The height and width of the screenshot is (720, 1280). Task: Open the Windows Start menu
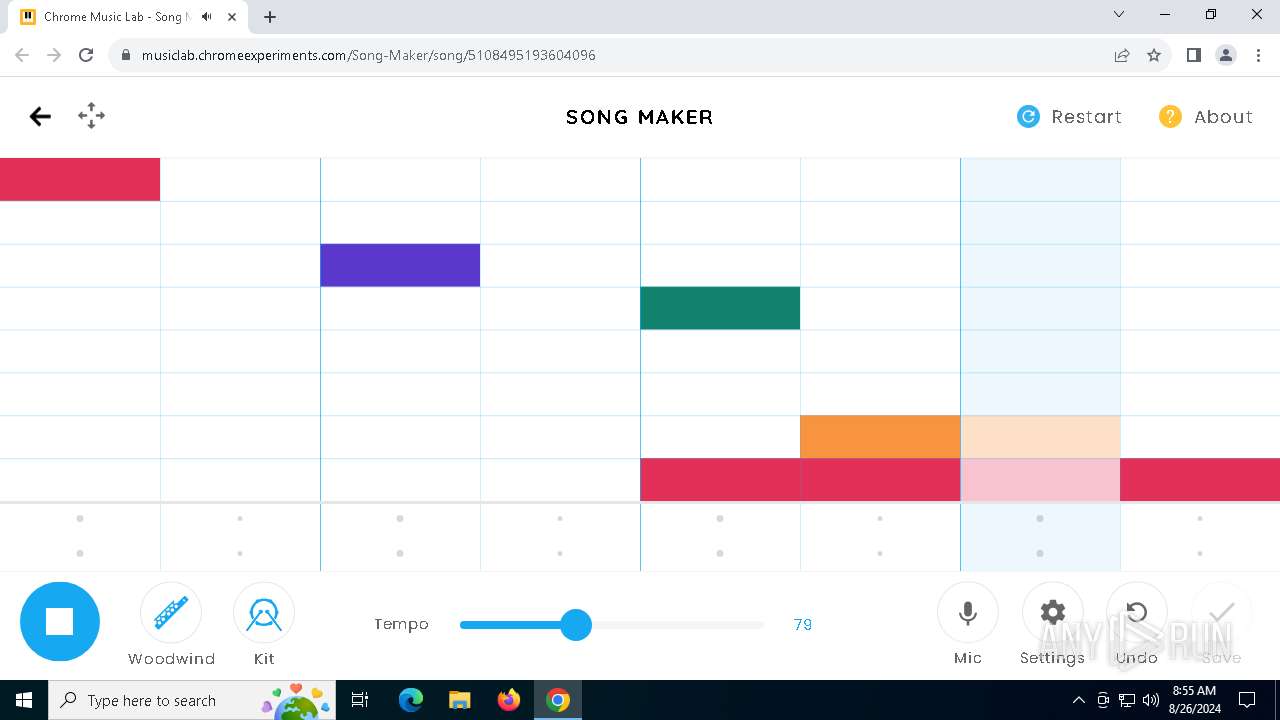click(24, 700)
